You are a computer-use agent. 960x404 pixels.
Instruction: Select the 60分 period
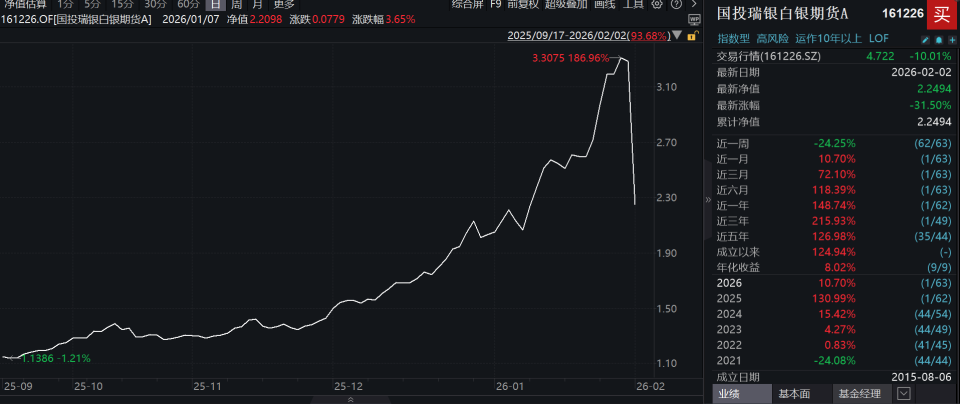pos(189,4)
